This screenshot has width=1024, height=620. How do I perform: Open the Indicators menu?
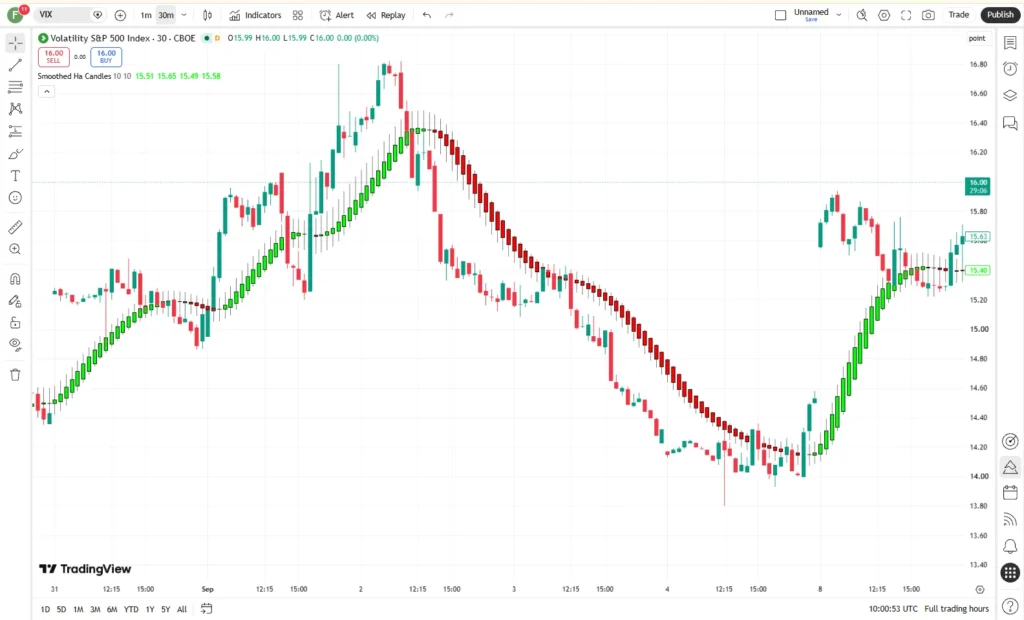click(x=255, y=15)
